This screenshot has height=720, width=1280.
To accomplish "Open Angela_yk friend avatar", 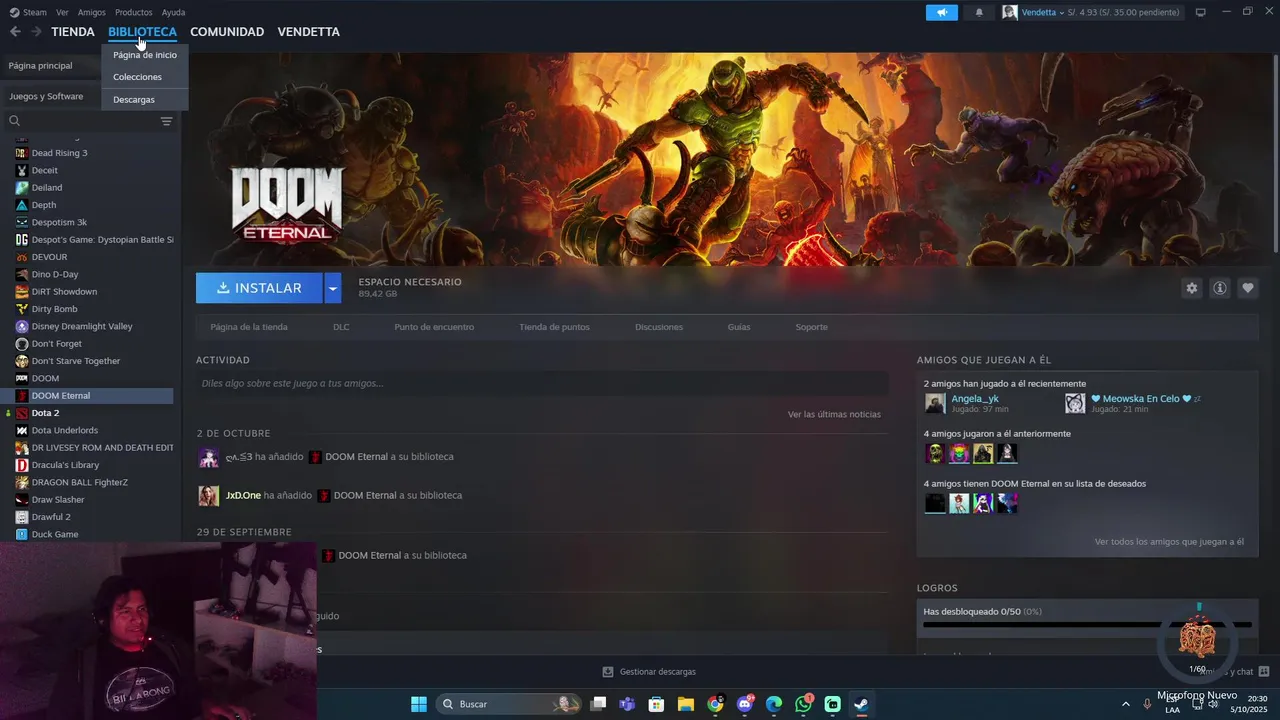I will click(935, 403).
